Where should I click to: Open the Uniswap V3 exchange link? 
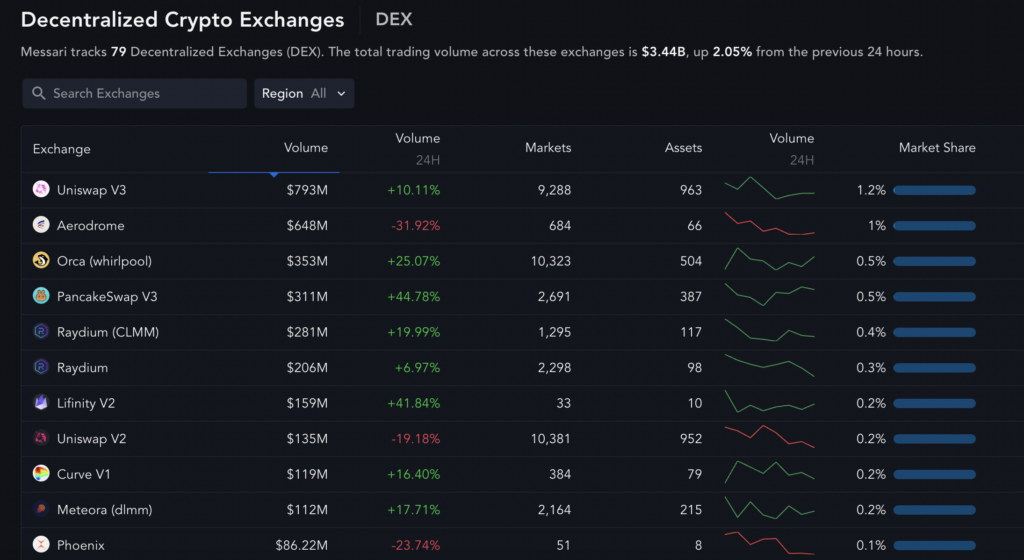click(x=91, y=190)
